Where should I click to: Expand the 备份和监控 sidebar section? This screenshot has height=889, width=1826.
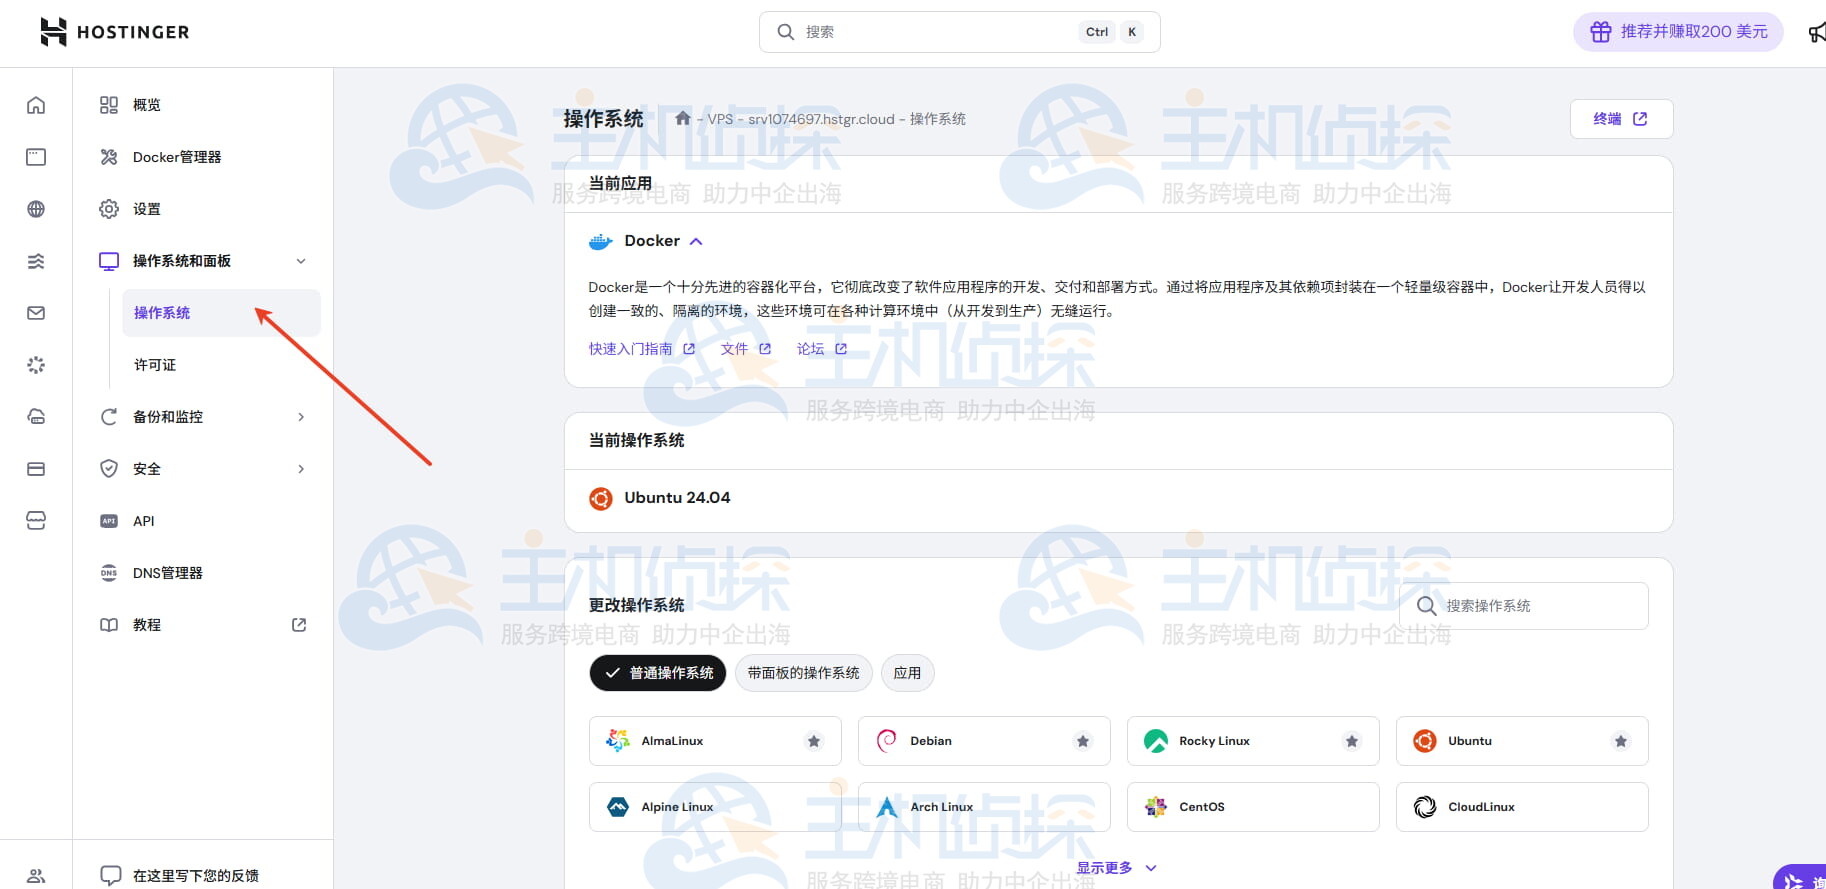point(301,417)
